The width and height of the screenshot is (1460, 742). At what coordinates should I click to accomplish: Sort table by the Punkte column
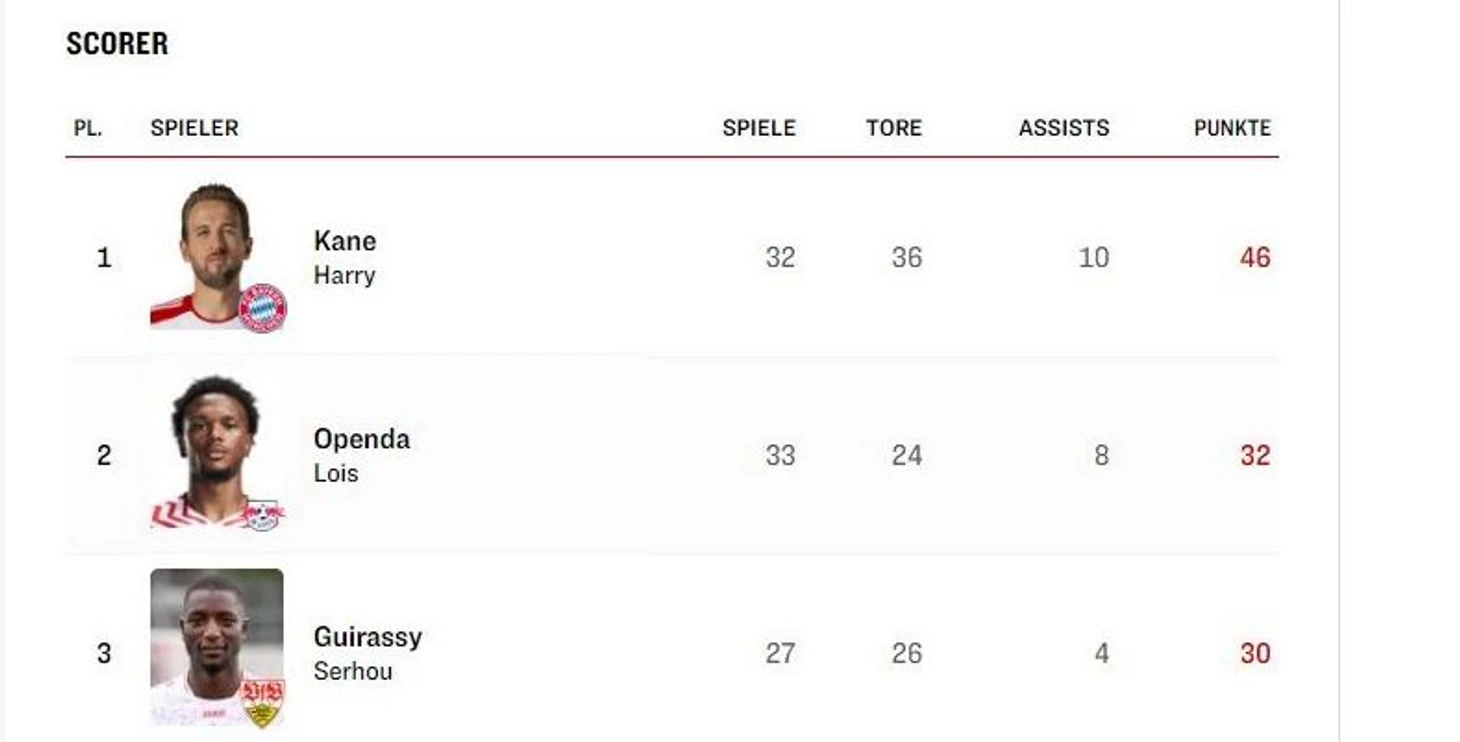coord(1231,128)
